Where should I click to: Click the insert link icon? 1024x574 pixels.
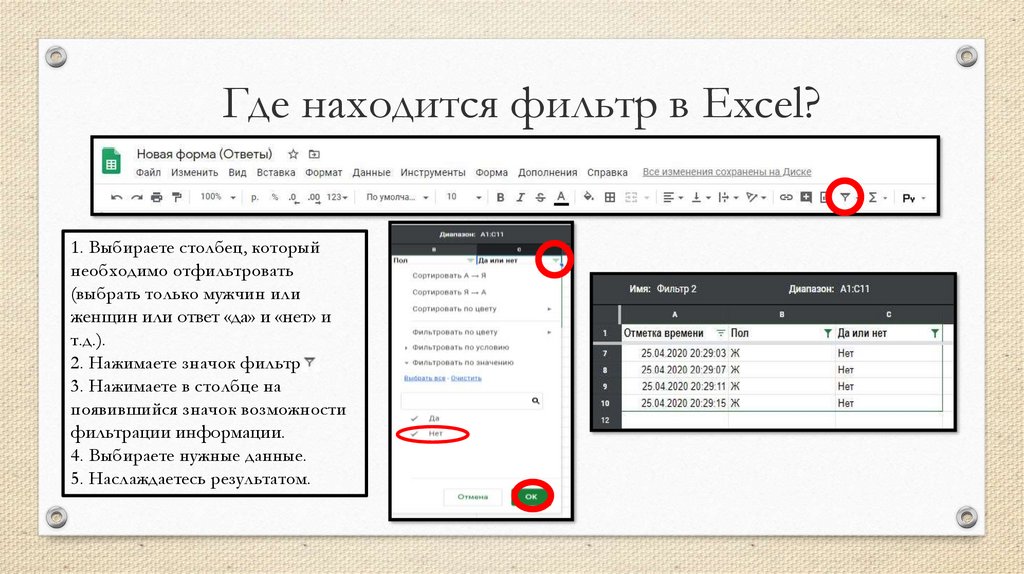click(x=786, y=197)
